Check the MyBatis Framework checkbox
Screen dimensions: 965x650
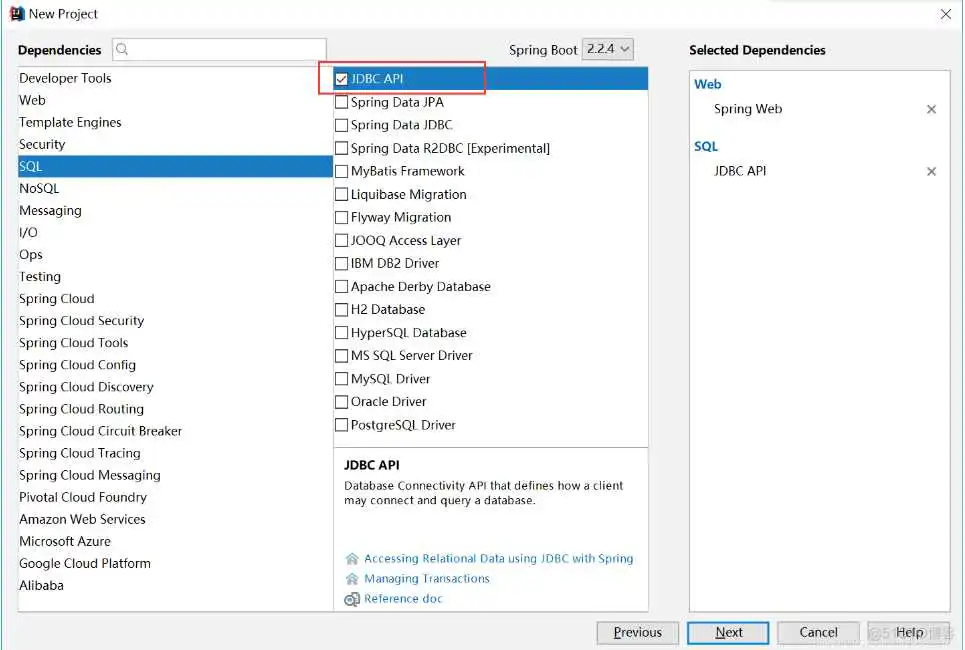pos(342,171)
